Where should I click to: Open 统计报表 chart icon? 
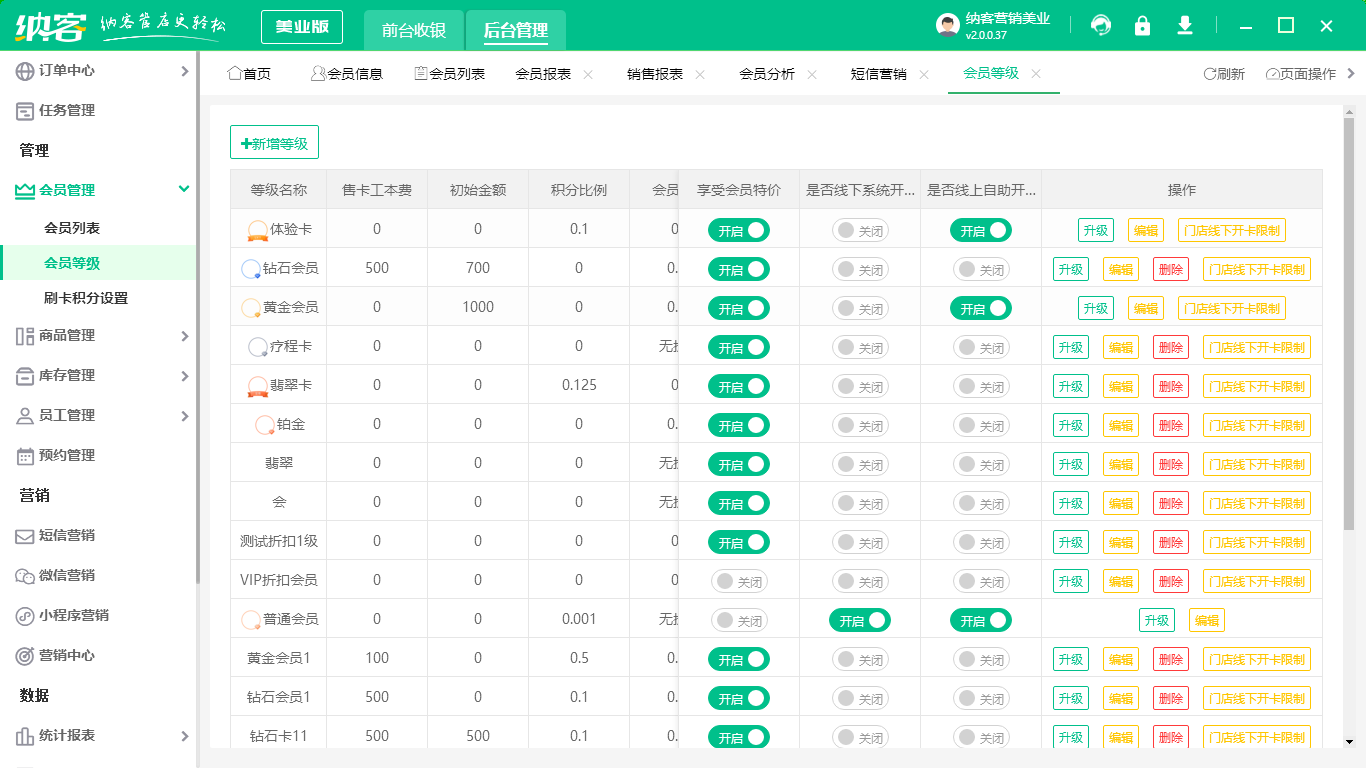tap(25, 736)
